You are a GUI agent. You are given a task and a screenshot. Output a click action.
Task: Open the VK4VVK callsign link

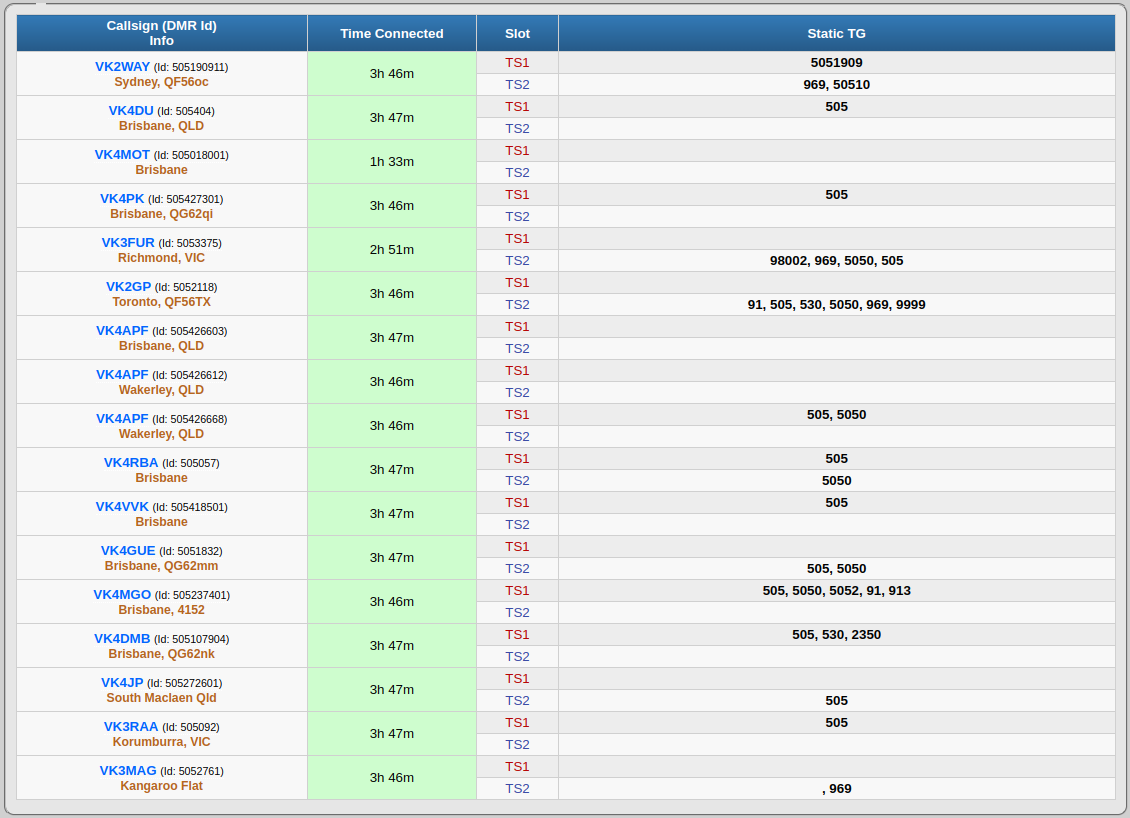122,507
